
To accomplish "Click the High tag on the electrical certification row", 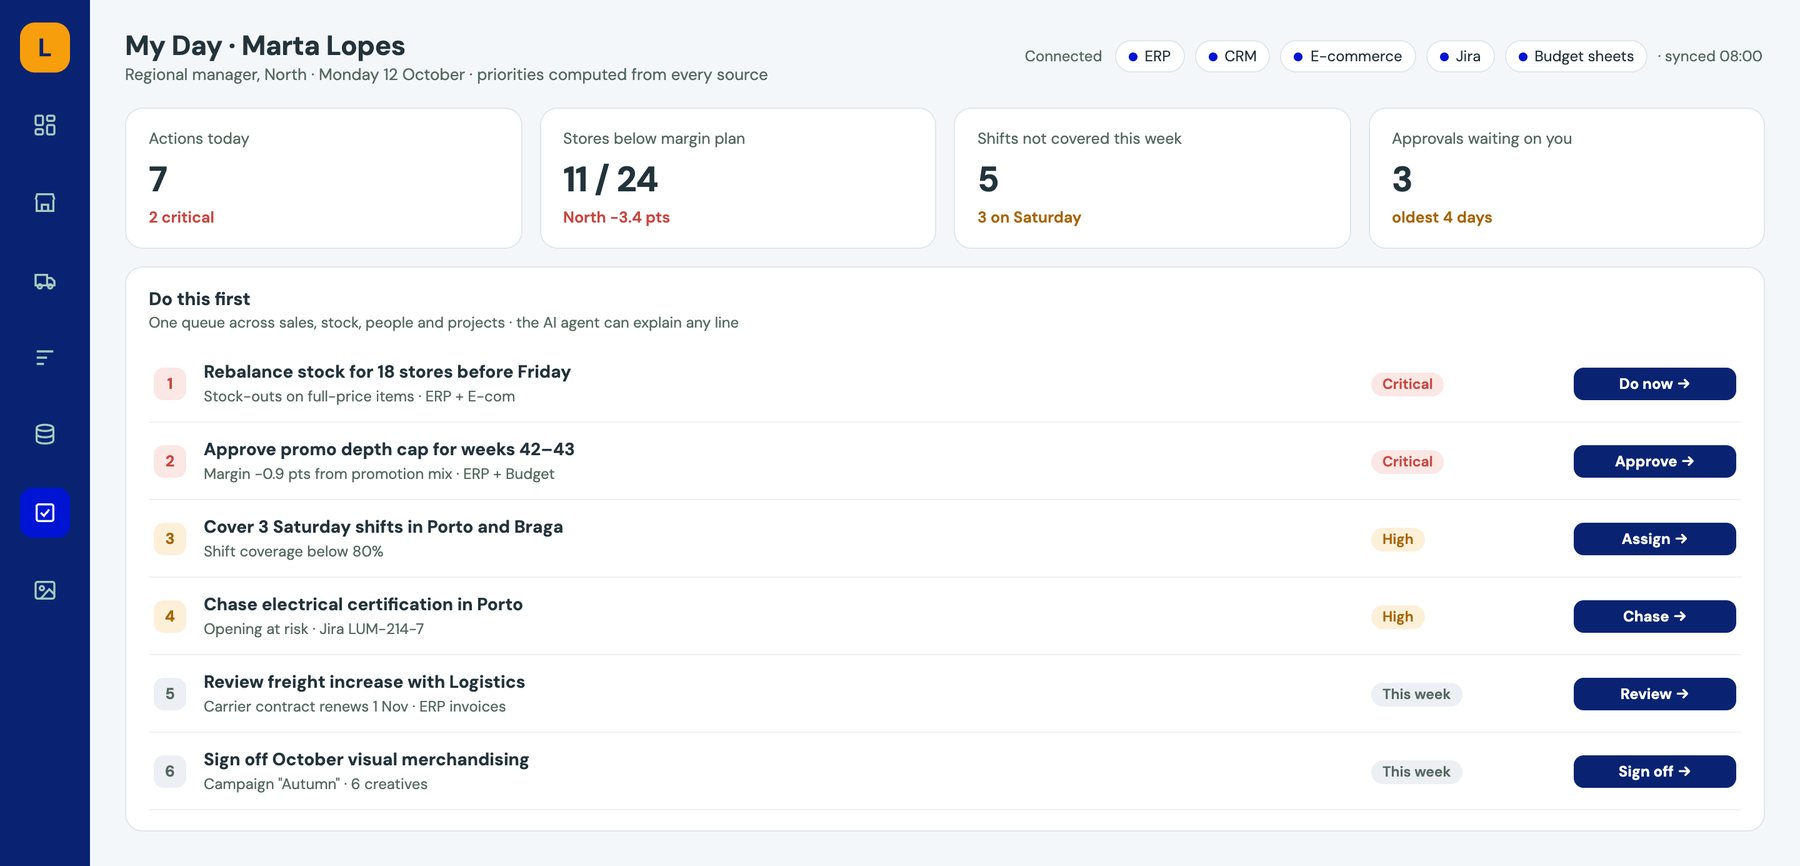I will [1397, 616].
